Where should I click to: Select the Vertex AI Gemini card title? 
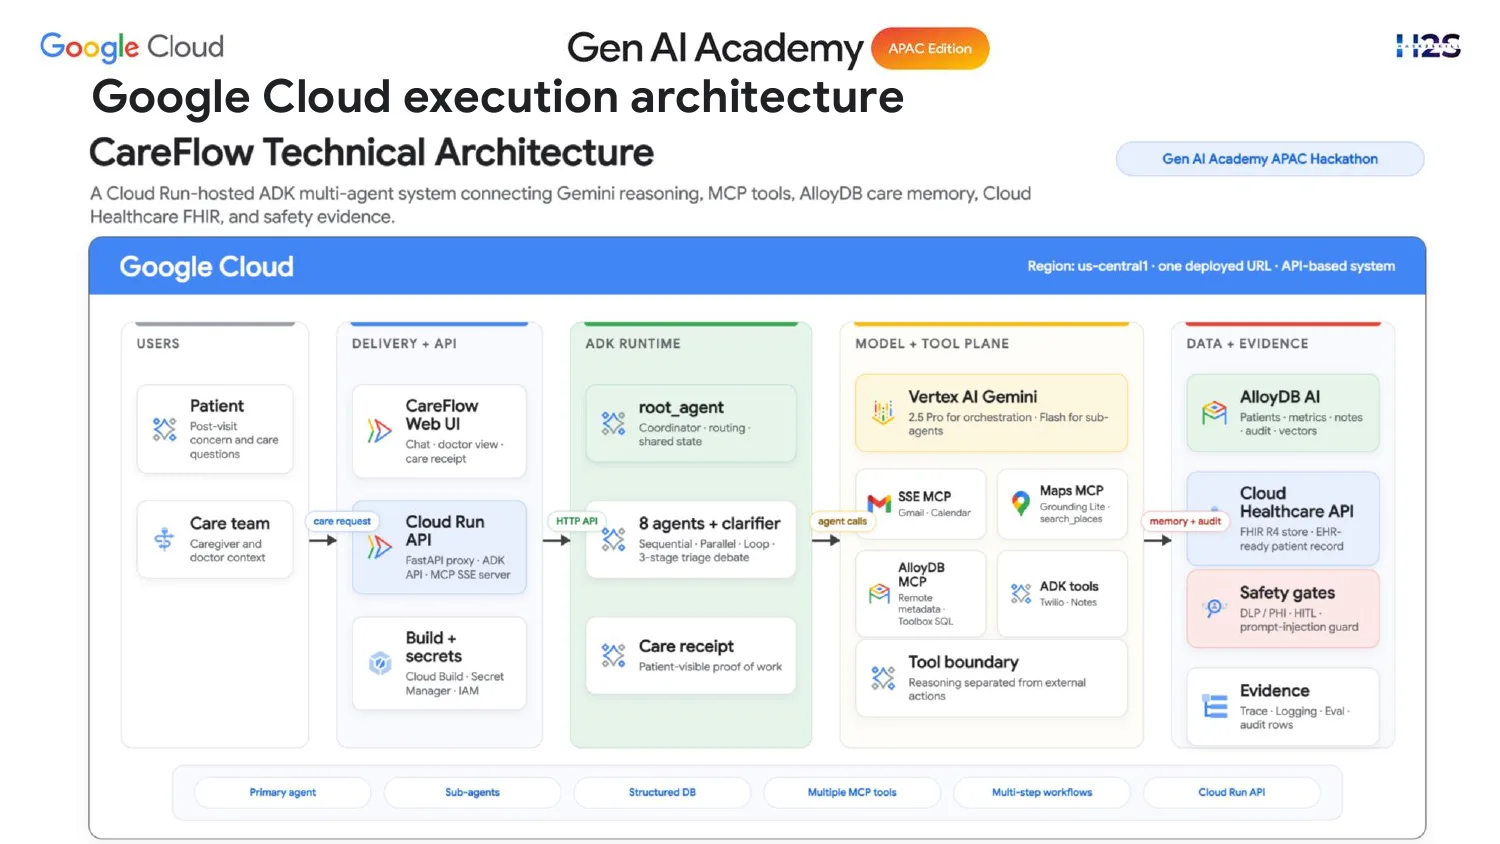(972, 397)
